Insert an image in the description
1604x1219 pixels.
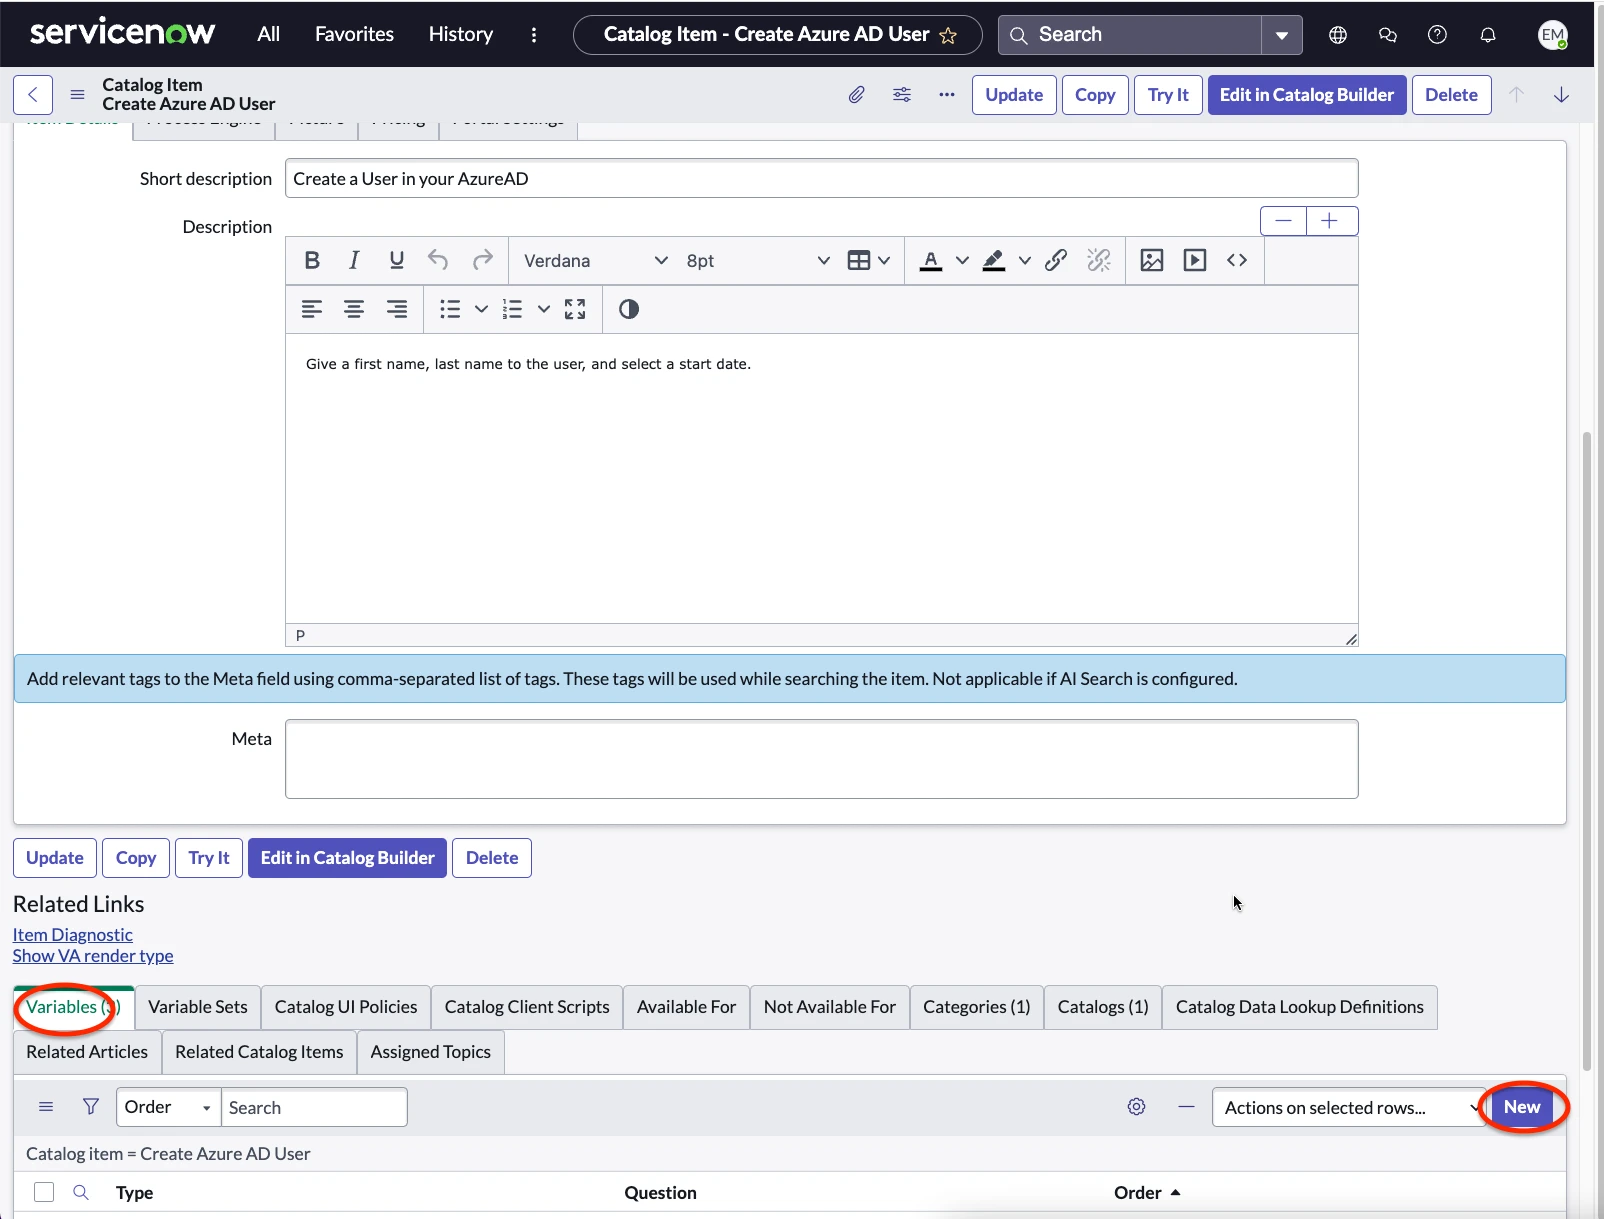point(1151,261)
